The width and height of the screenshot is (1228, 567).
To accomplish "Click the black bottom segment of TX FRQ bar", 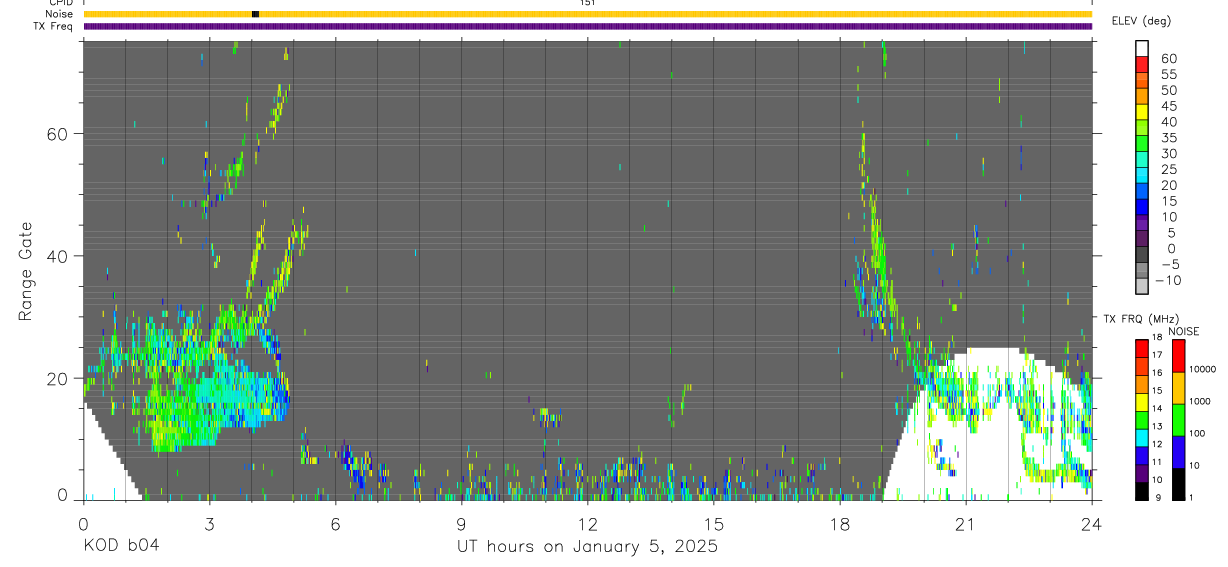I will pos(1142,492).
